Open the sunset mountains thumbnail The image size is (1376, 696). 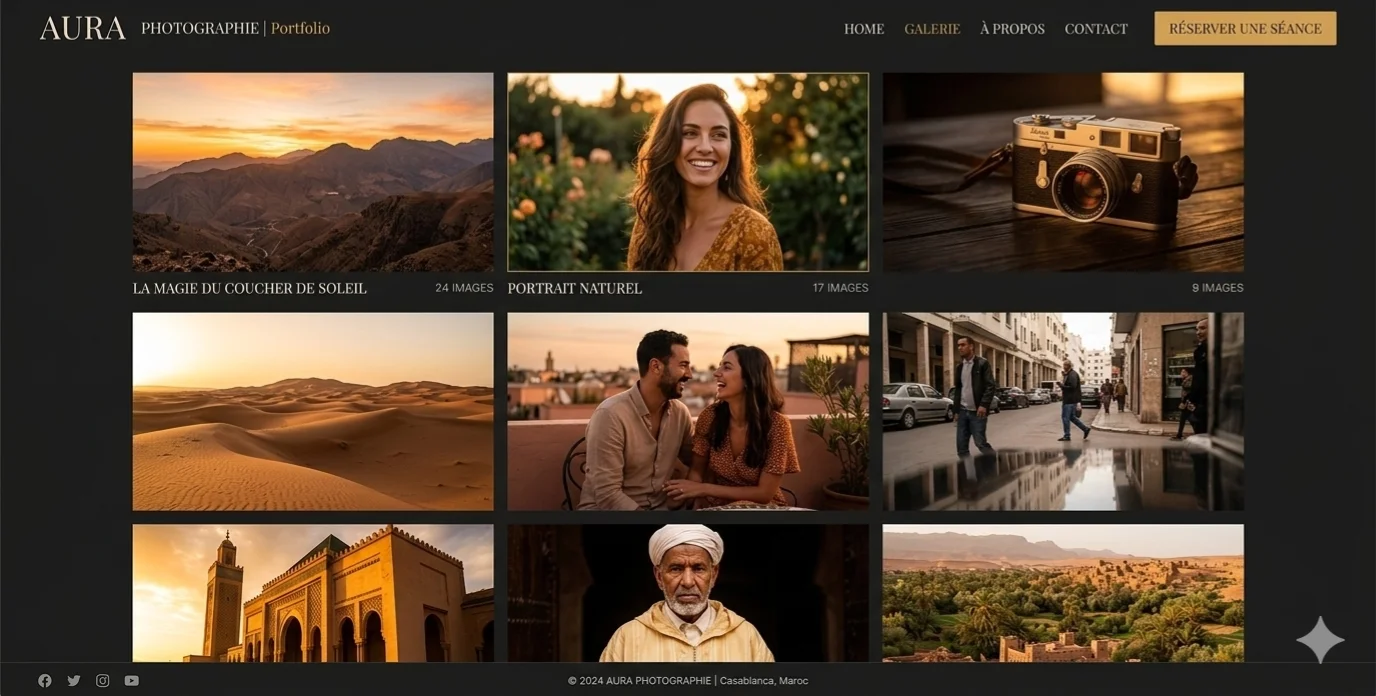[313, 172]
